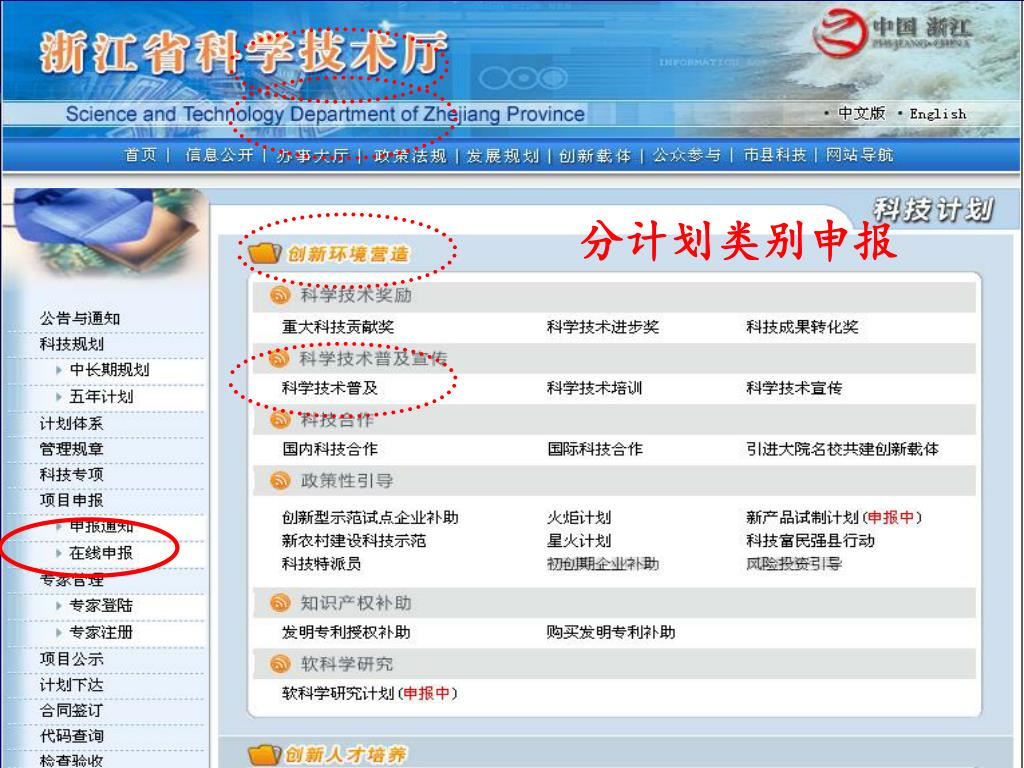Click the feed icon beside 软科学研究

tap(280, 664)
